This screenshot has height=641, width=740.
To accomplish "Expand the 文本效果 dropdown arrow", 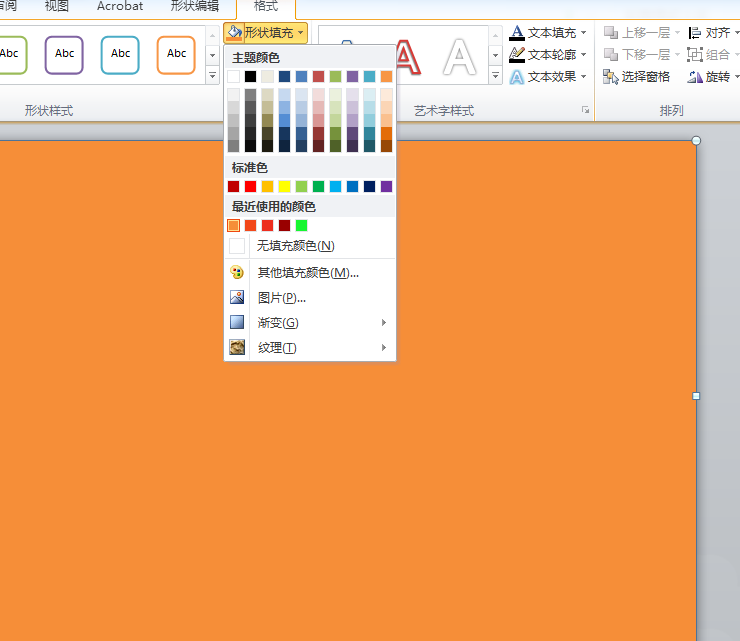I will pyautogui.click(x=584, y=76).
